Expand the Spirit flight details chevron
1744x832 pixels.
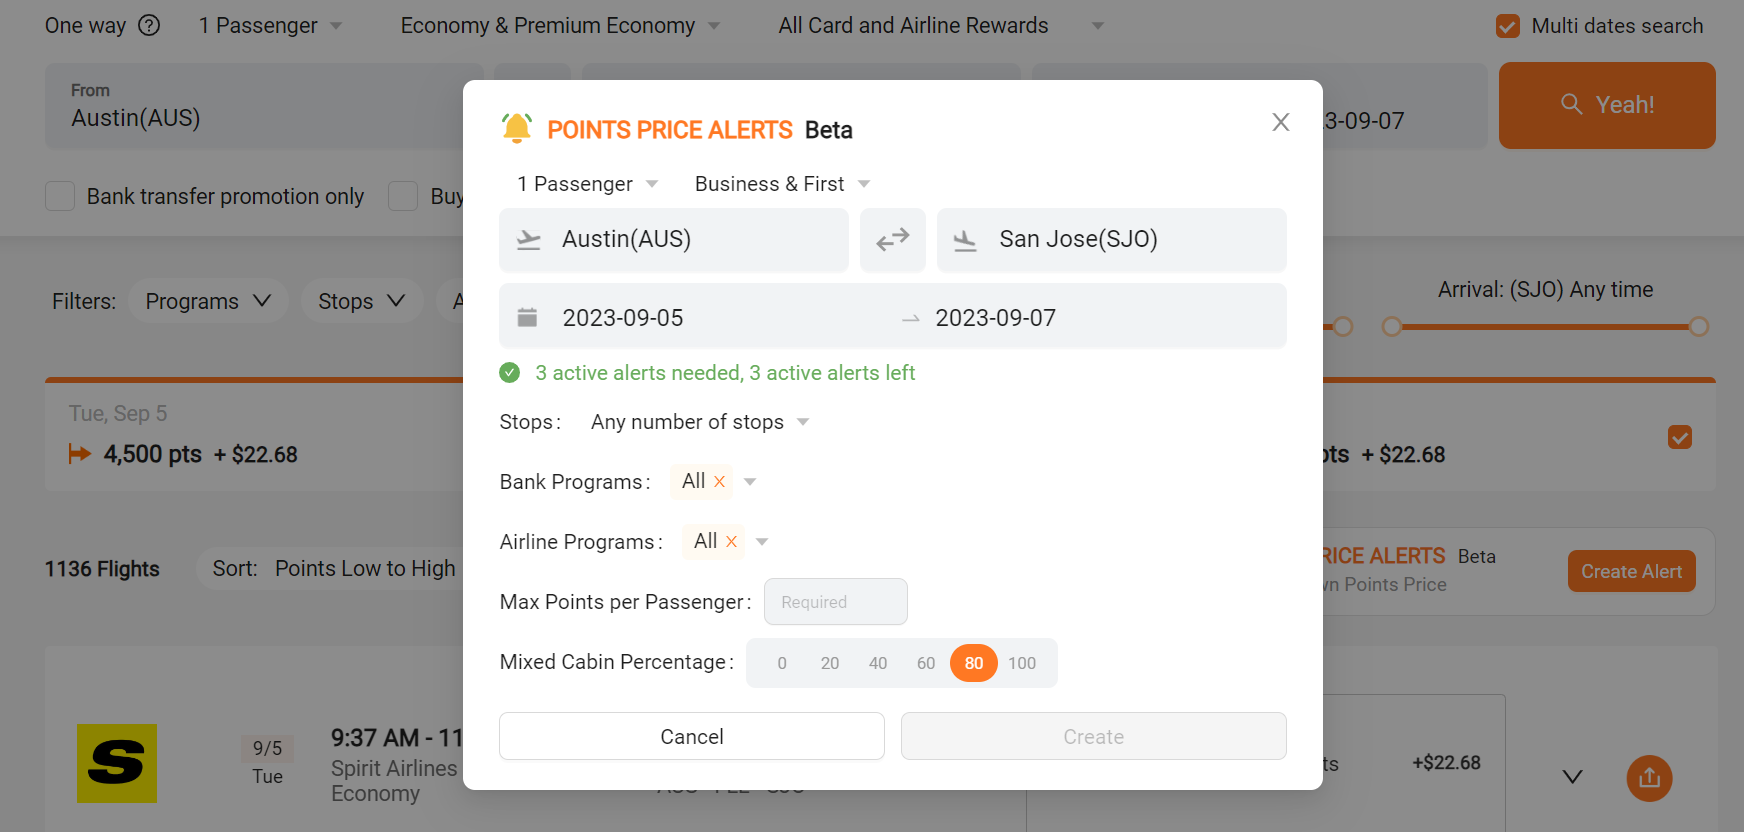(x=1572, y=777)
